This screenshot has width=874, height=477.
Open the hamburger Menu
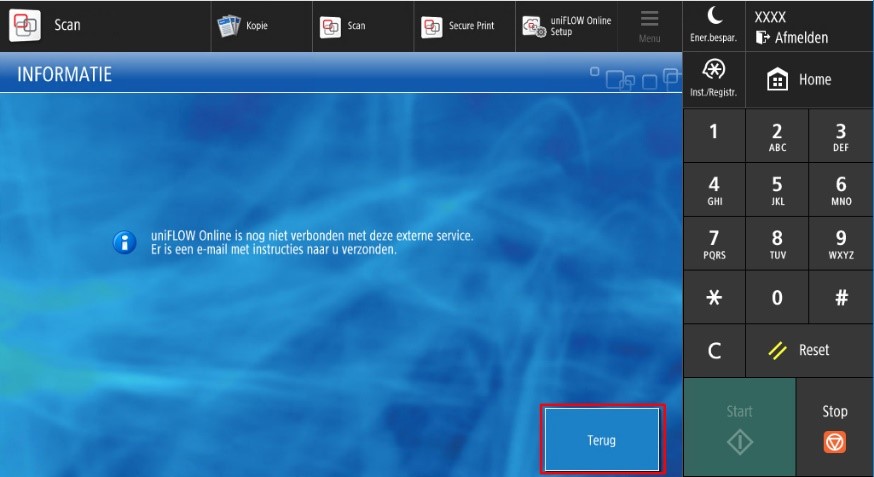coord(650,26)
